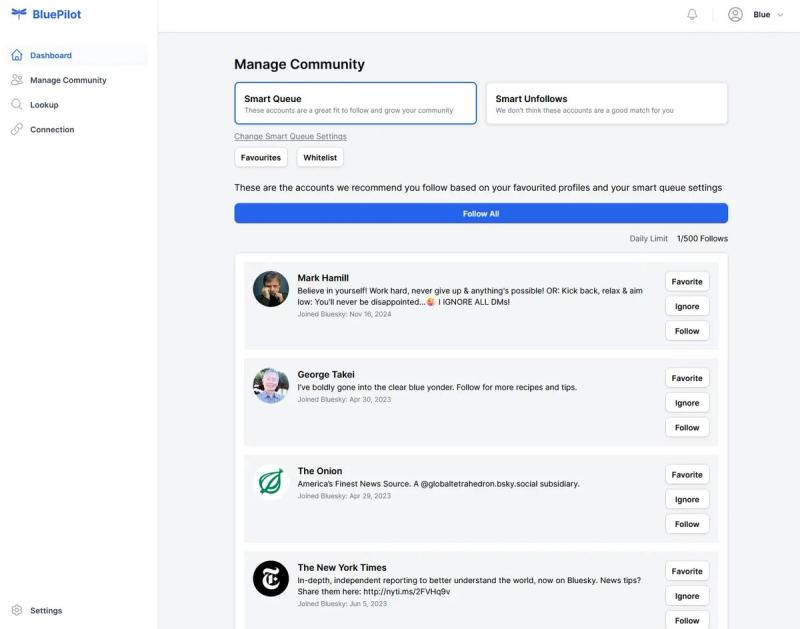Ignore the George Takei account
The width and height of the screenshot is (800, 629).
click(687, 403)
